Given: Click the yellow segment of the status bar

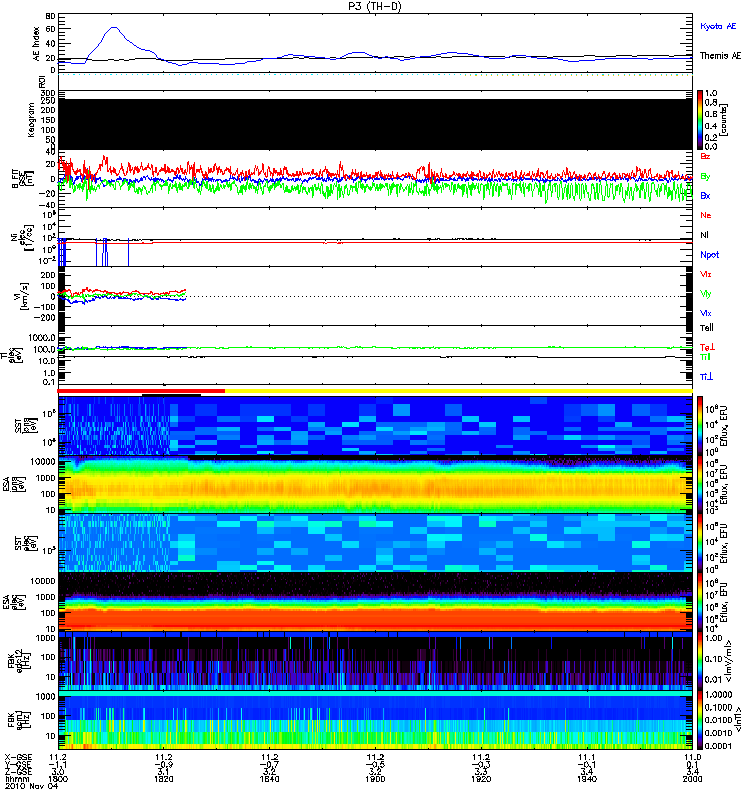Looking at the screenshot, I should (x=459, y=391).
